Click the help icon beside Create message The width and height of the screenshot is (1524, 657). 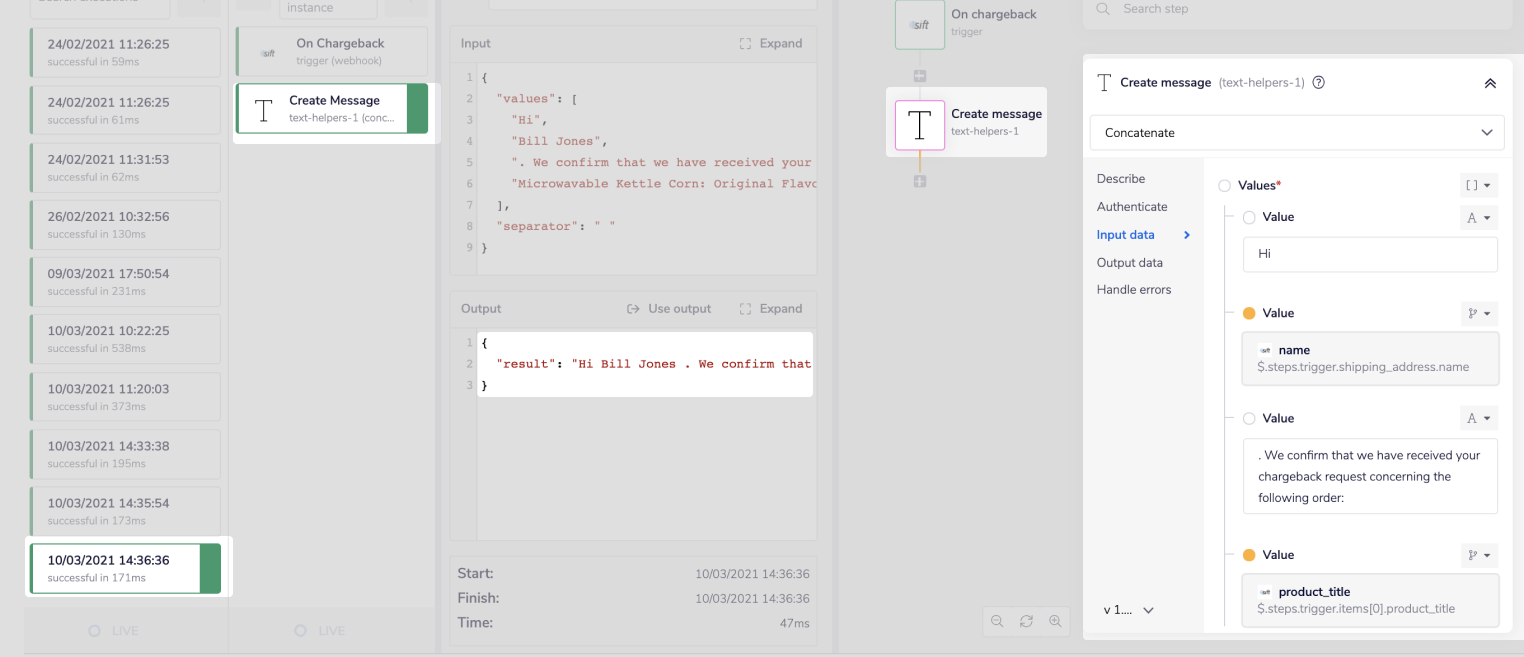pyautogui.click(x=1318, y=83)
